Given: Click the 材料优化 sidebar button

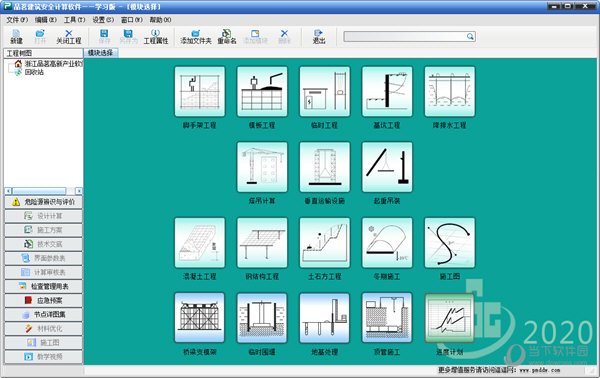Looking at the screenshot, I should [x=43, y=329].
